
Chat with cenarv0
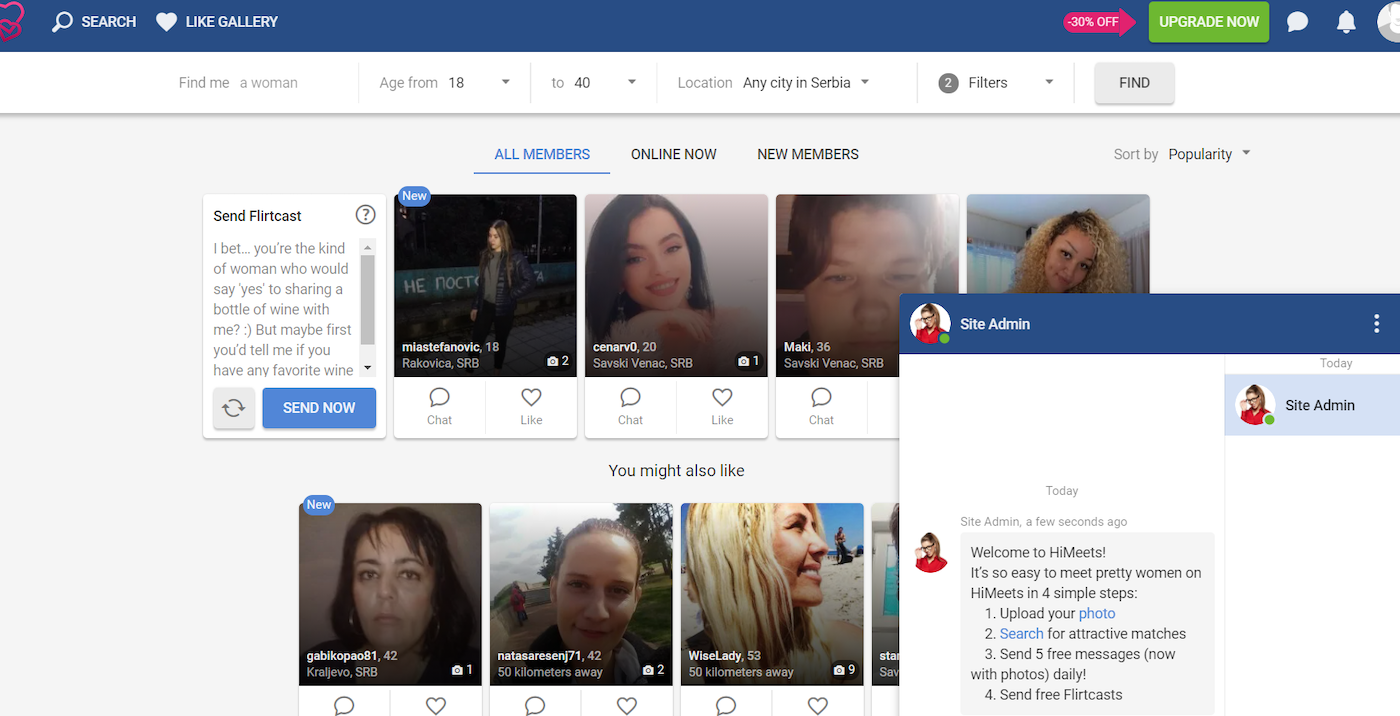630,407
